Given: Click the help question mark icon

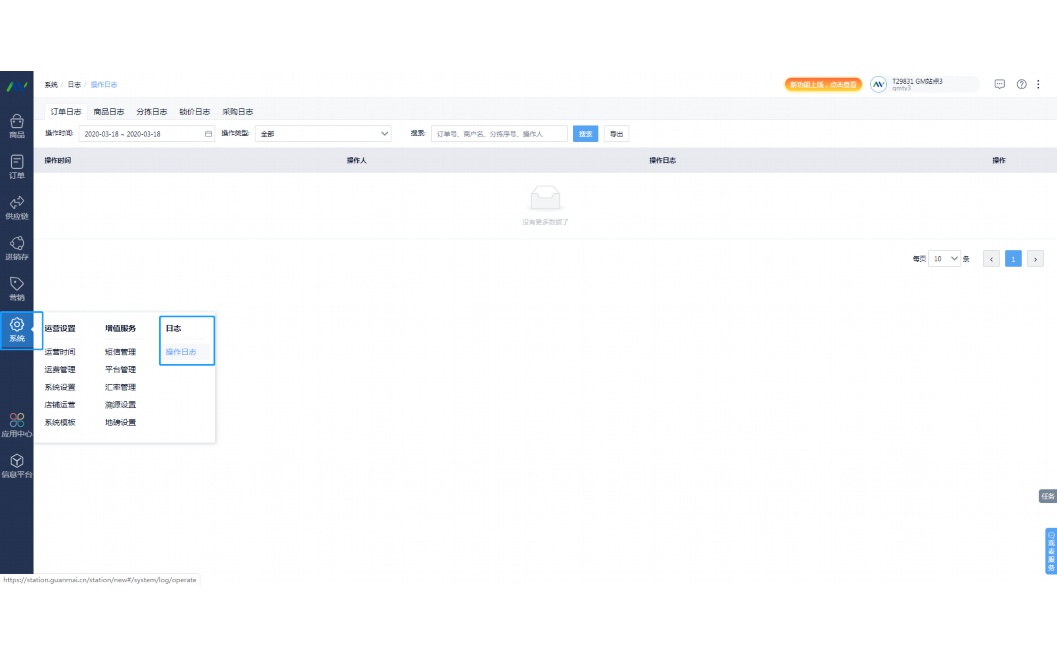Looking at the screenshot, I should [x=1021, y=84].
